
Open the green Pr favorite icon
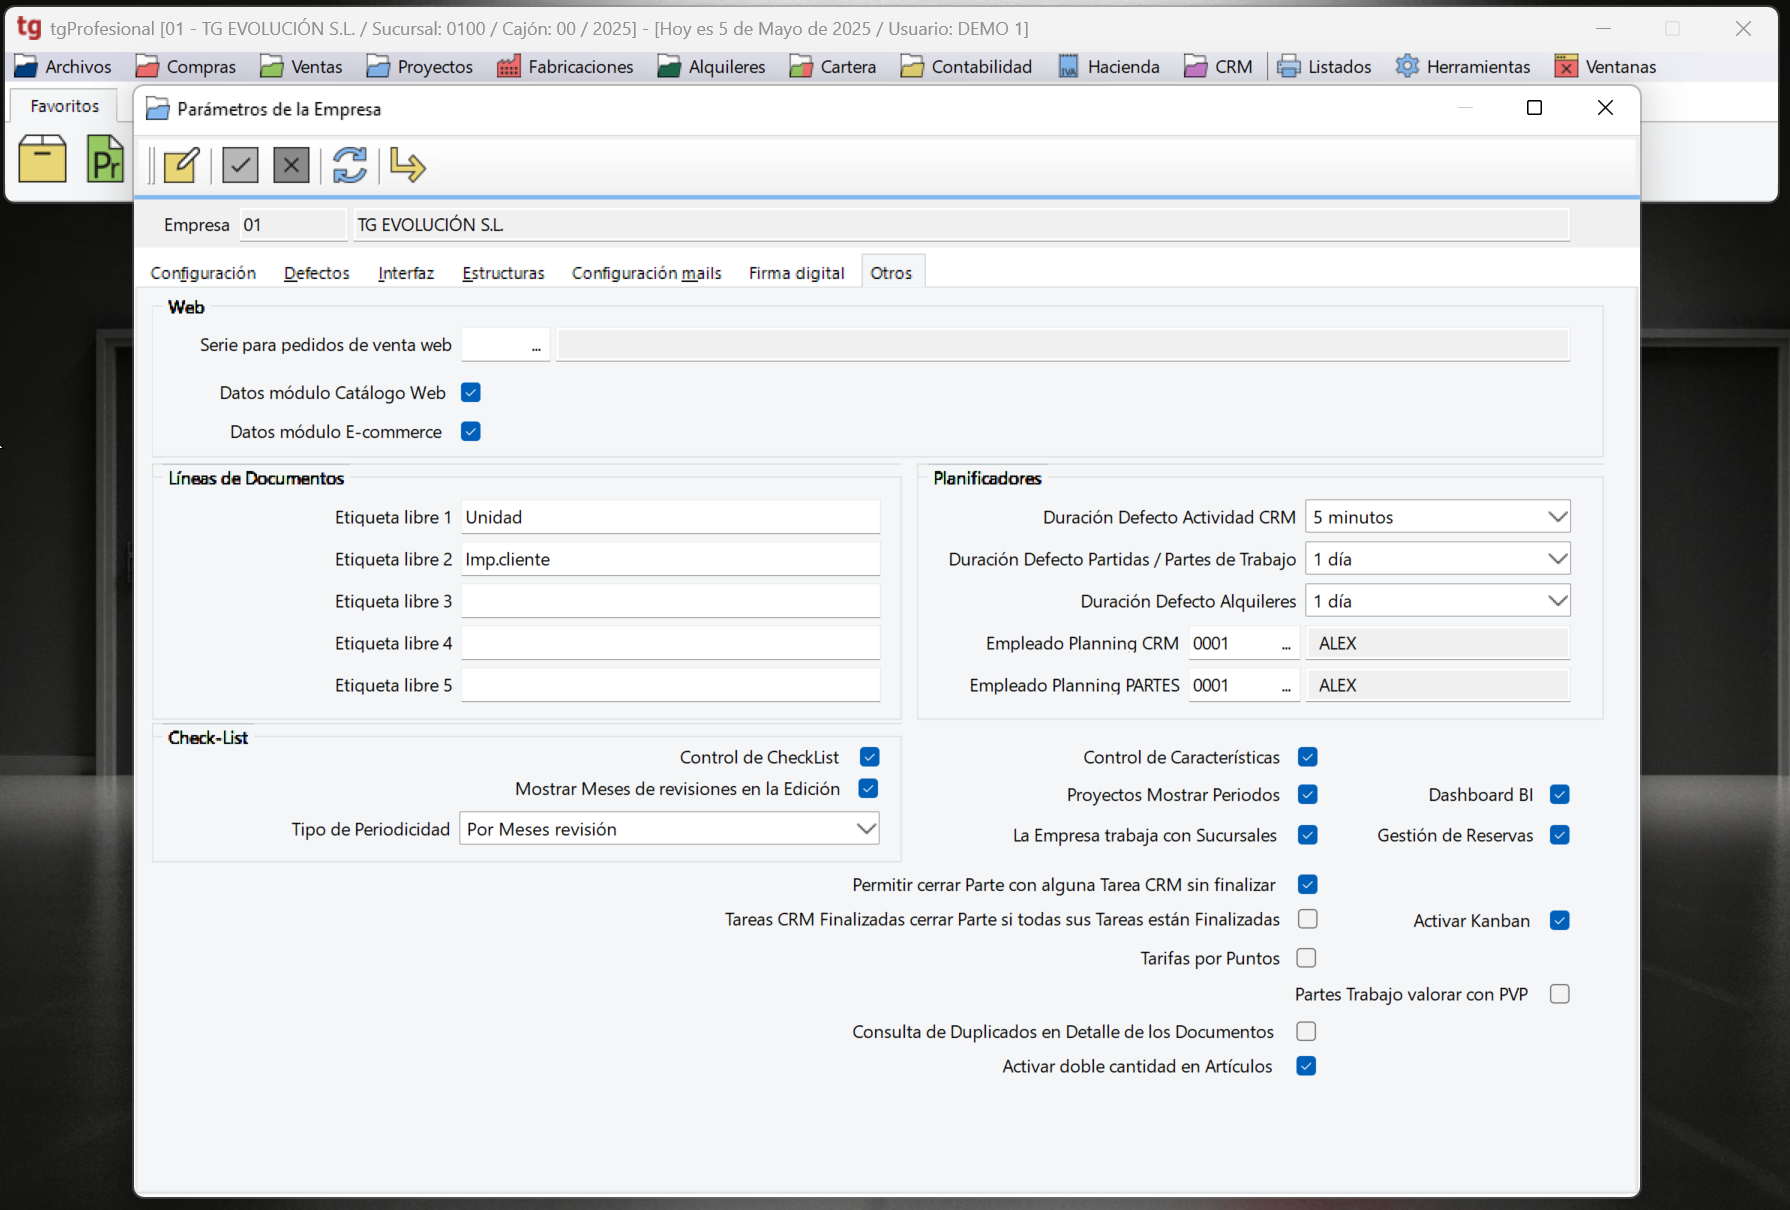click(104, 159)
